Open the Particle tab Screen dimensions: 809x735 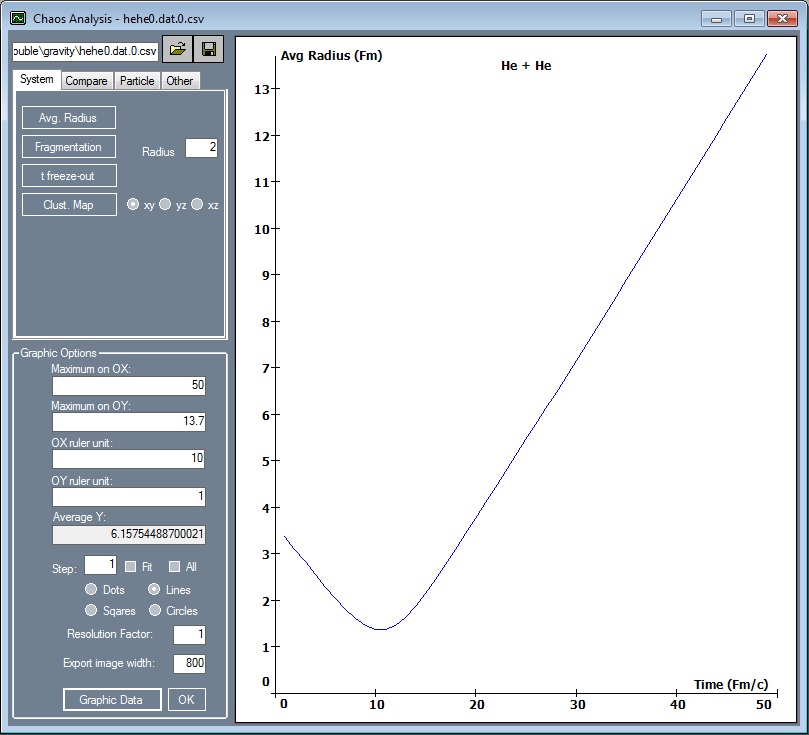[x=137, y=81]
